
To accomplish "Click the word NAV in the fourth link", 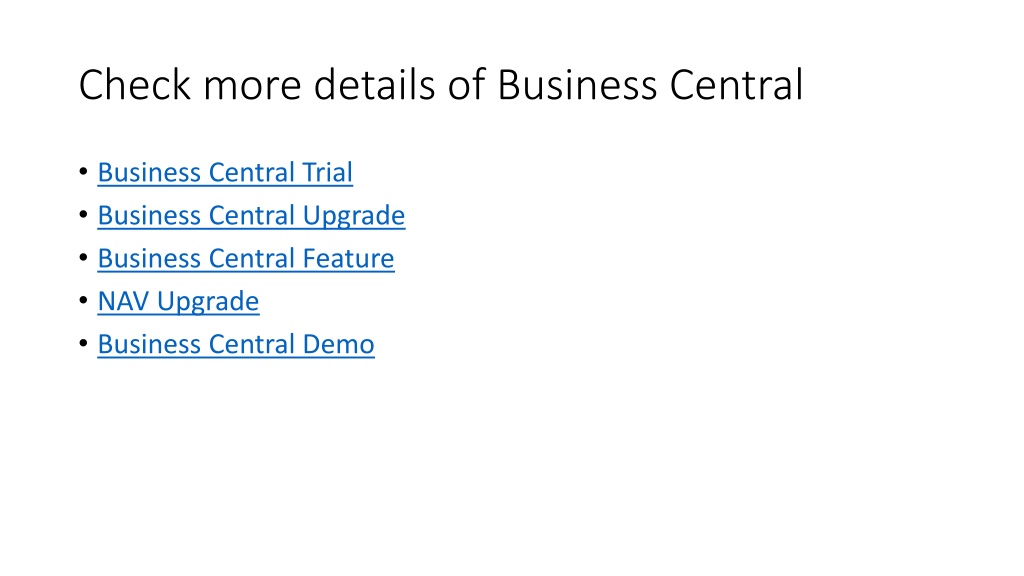I will click(x=123, y=302).
